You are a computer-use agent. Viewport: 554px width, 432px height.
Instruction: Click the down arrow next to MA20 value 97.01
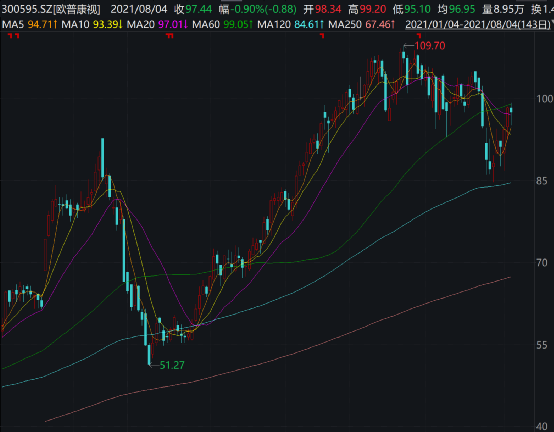(185, 24)
